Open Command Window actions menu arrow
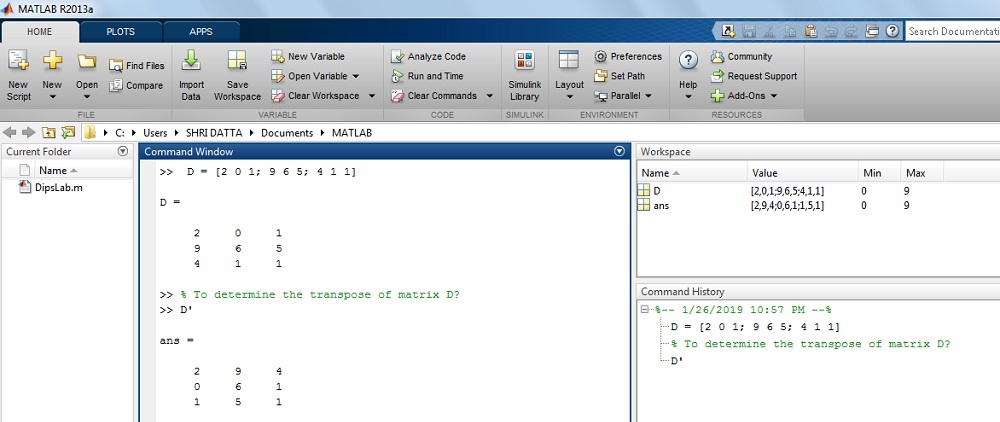Screen dimensions: 1000x422 [x=618, y=151]
